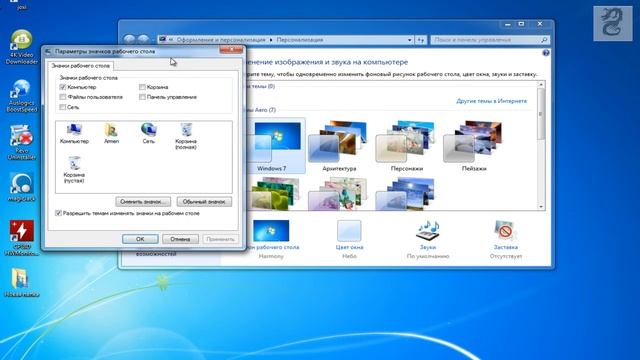Click the themes list scrollbar down arrow
Screen dimensions: 640x360
[x=541, y=207]
